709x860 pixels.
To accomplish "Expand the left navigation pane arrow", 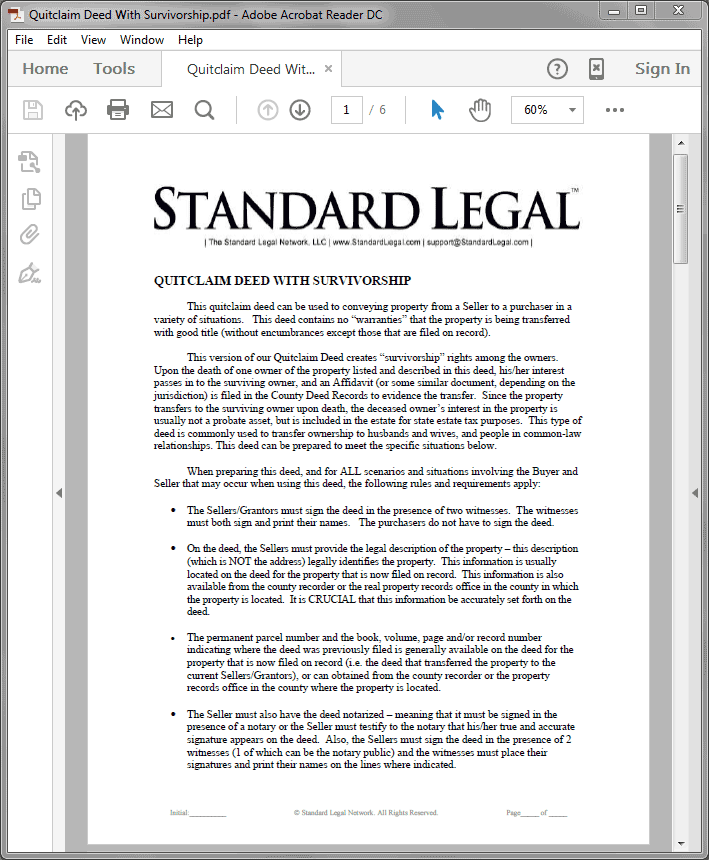I will coord(59,493).
